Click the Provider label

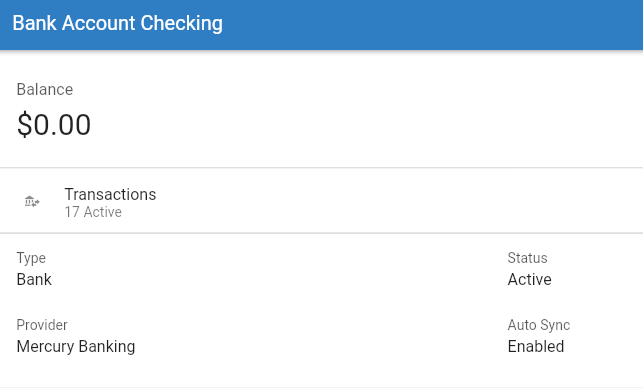tap(42, 325)
